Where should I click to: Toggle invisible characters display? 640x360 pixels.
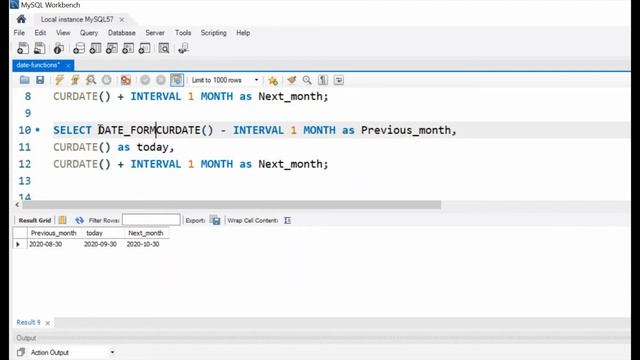(323, 80)
